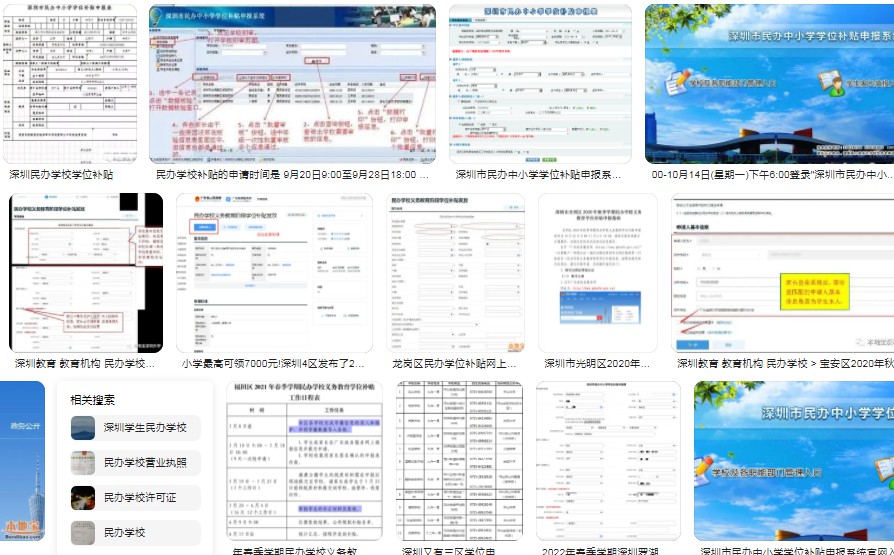The image size is (894, 555).
Task: Select the related search 民办学校
Action: pyautogui.click(x=136, y=533)
